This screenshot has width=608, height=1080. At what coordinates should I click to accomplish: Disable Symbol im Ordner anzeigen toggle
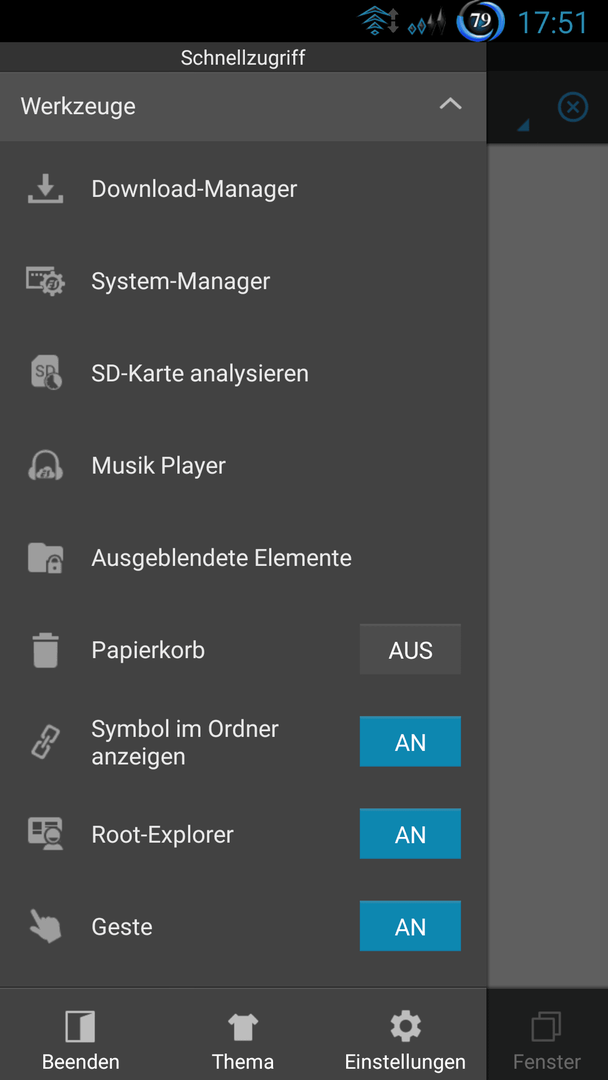410,742
